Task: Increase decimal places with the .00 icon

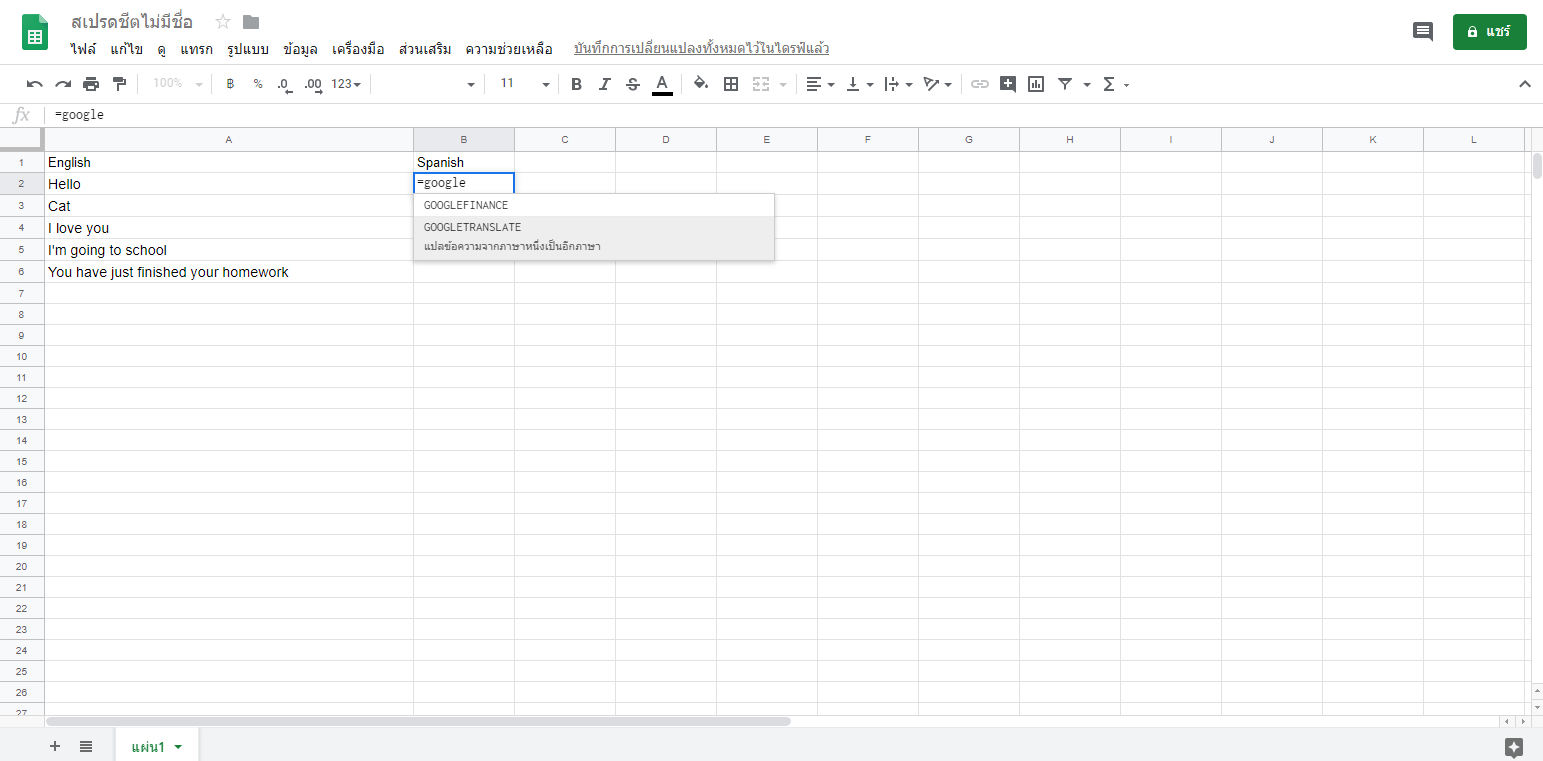Action: point(313,84)
